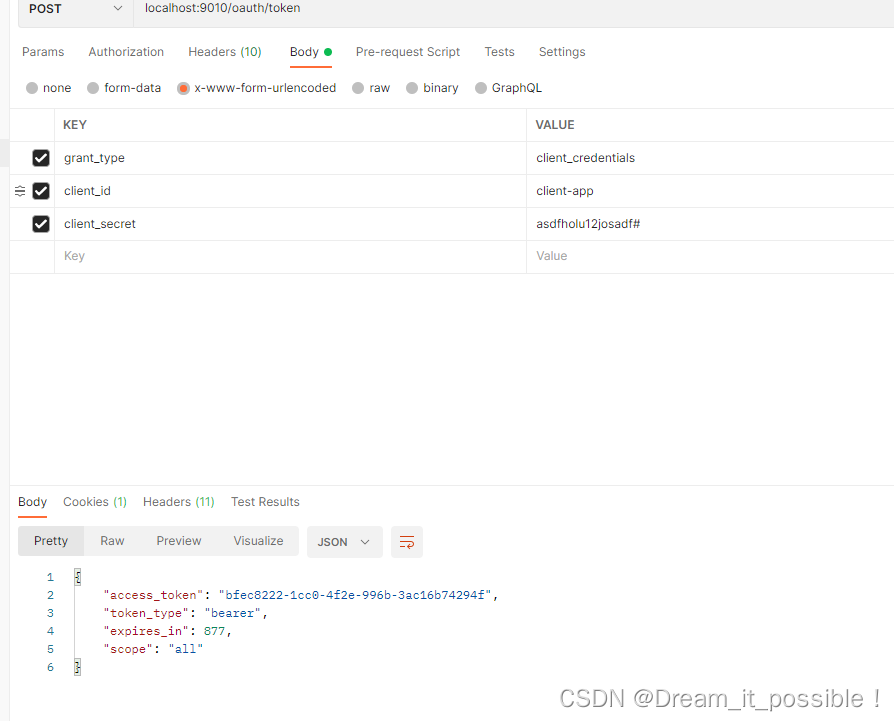Click the "token_type" key in JSON
The width and height of the screenshot is (894, 721).
click(146, 613)
